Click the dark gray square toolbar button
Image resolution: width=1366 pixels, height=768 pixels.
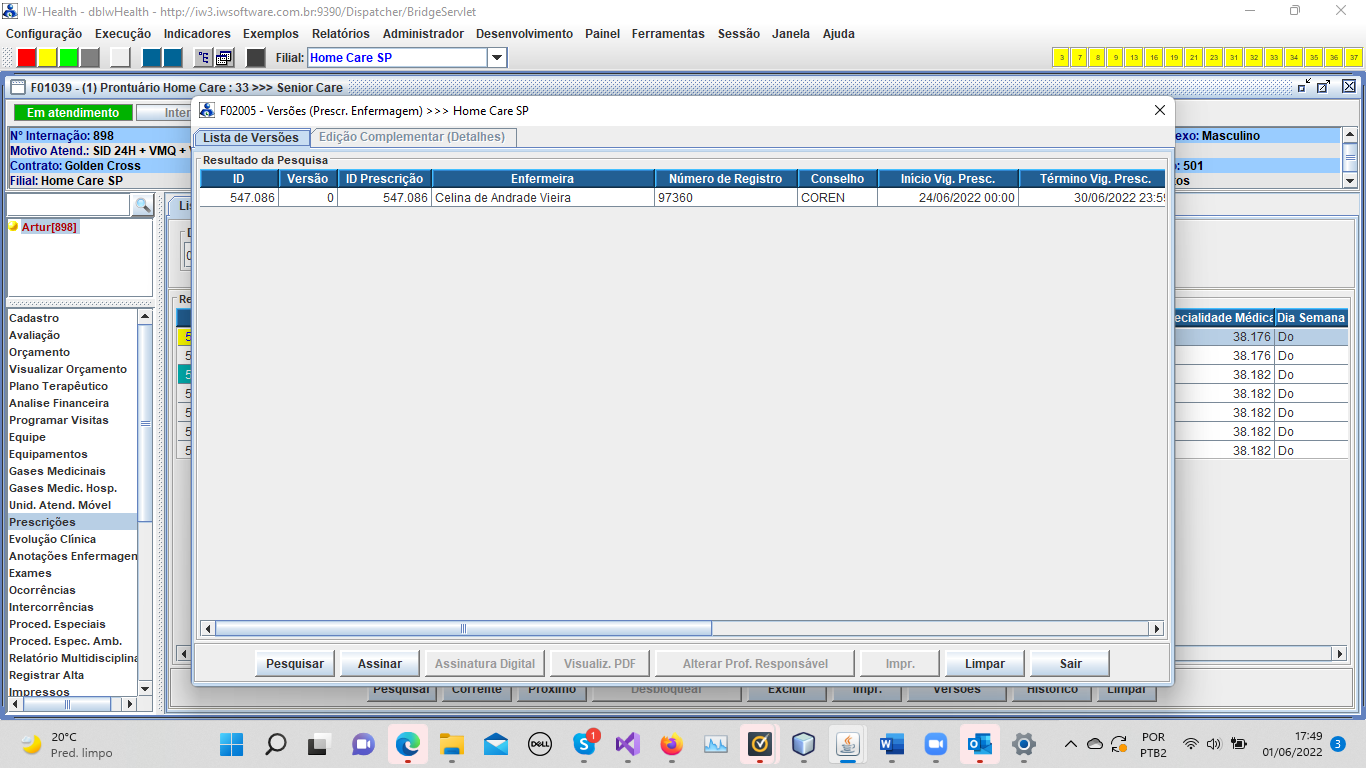256,58
